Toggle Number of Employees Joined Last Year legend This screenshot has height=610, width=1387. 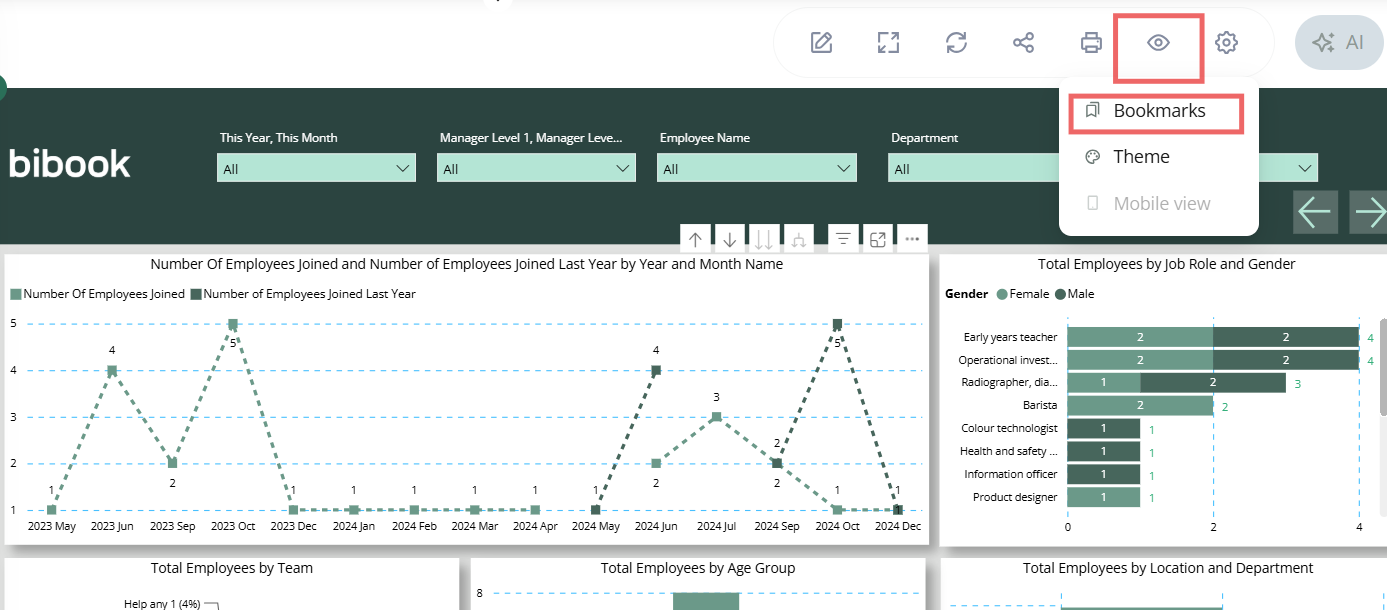coord(303,294)
